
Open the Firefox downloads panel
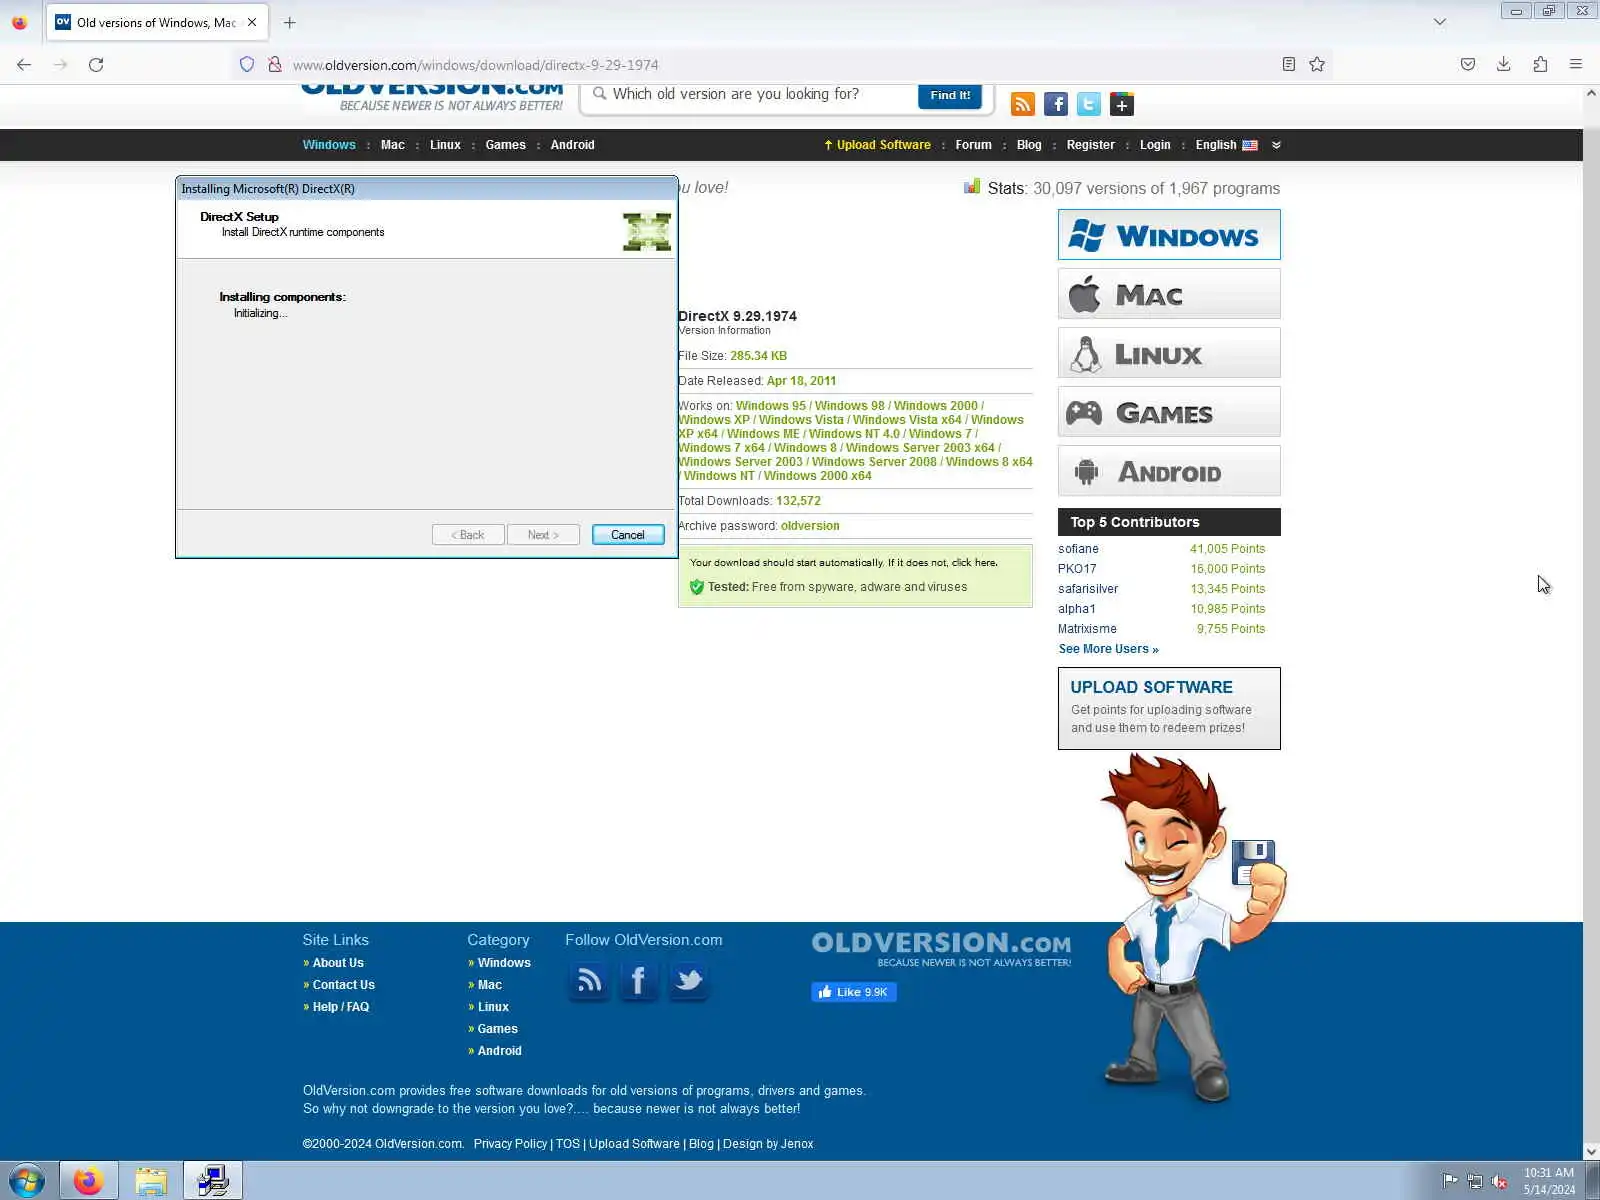[1503, 64]
